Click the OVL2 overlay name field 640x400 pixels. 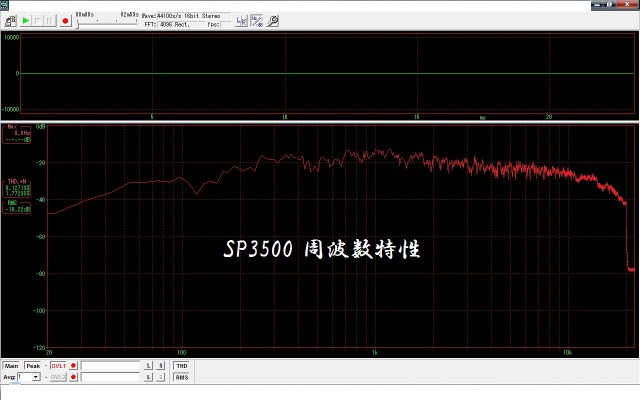coord(111,377)
